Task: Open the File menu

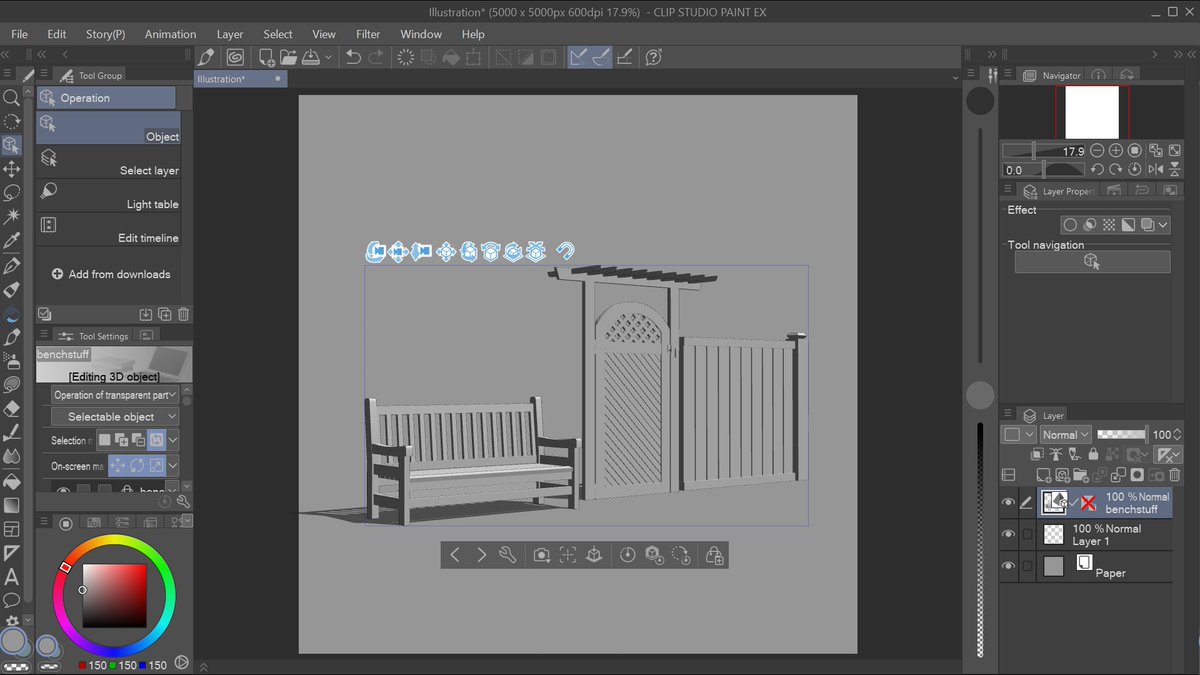Action: [19, 34]
